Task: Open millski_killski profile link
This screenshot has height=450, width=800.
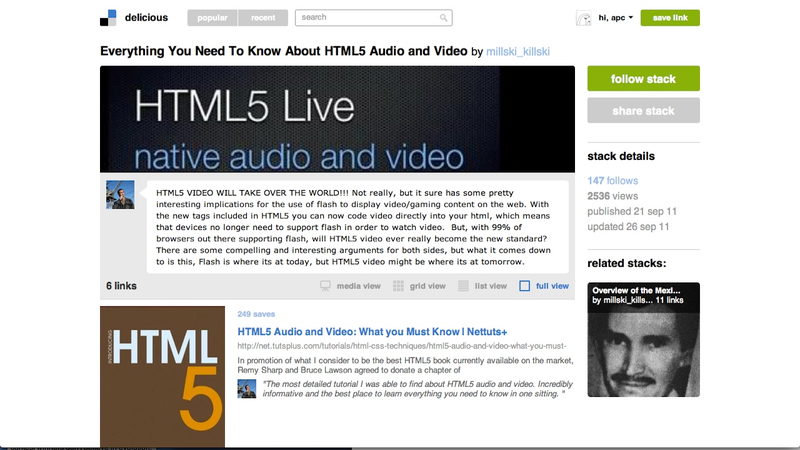Action: click(x=518, y=52)
